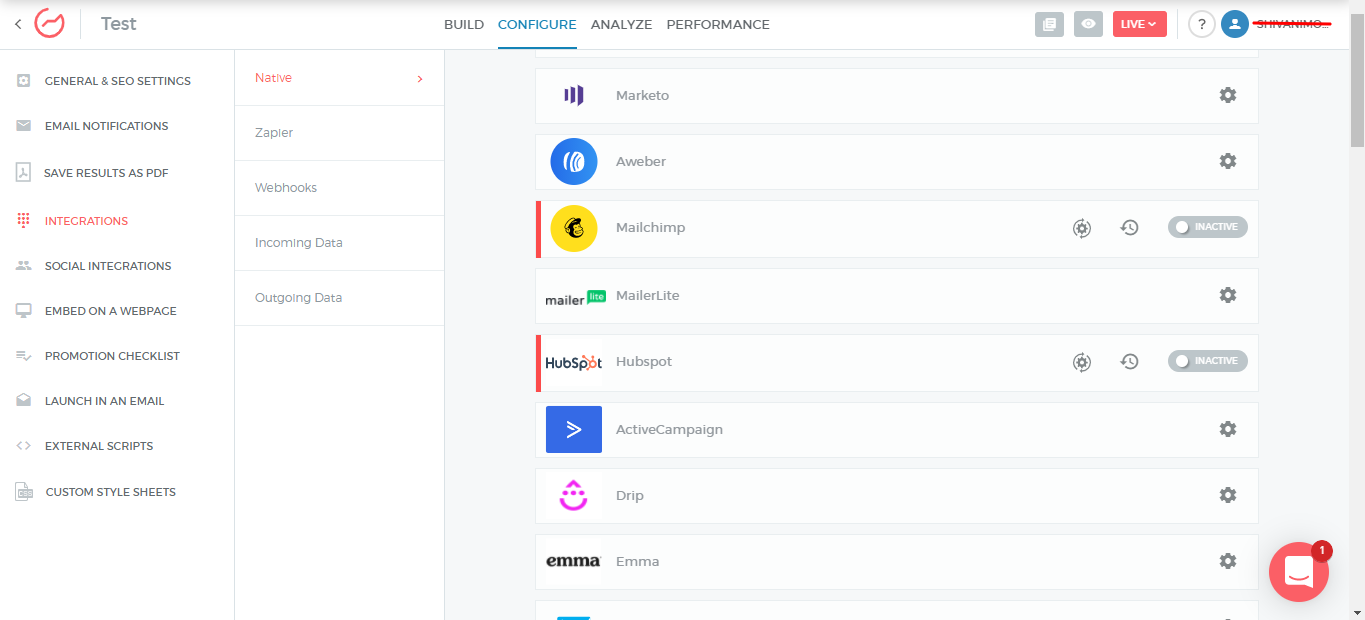Click the project title Test

[x=118, y=24]
